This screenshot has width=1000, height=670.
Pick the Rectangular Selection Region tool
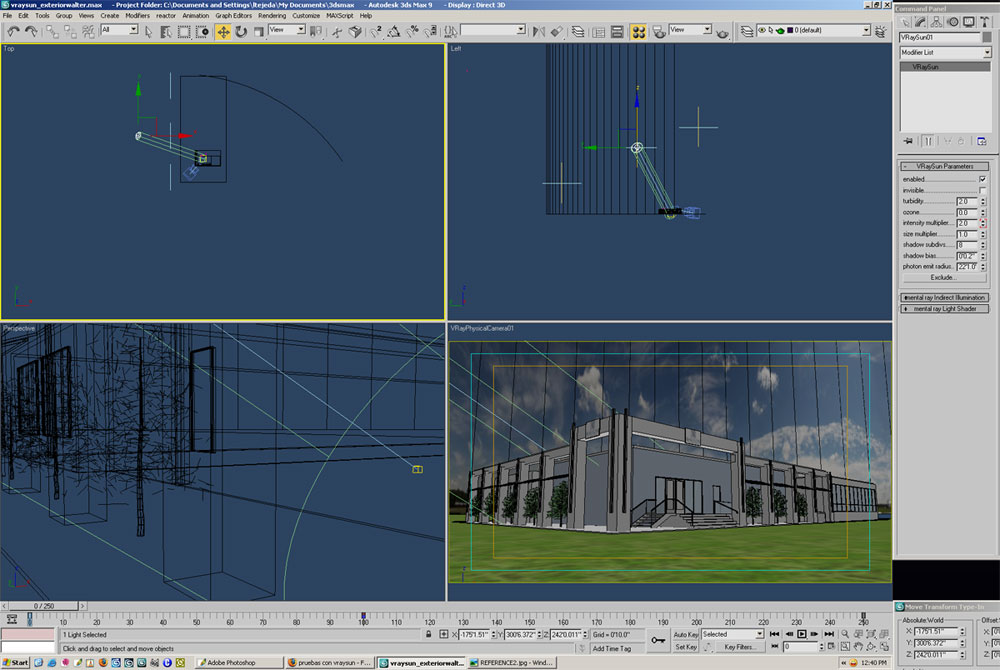point(184,31)
